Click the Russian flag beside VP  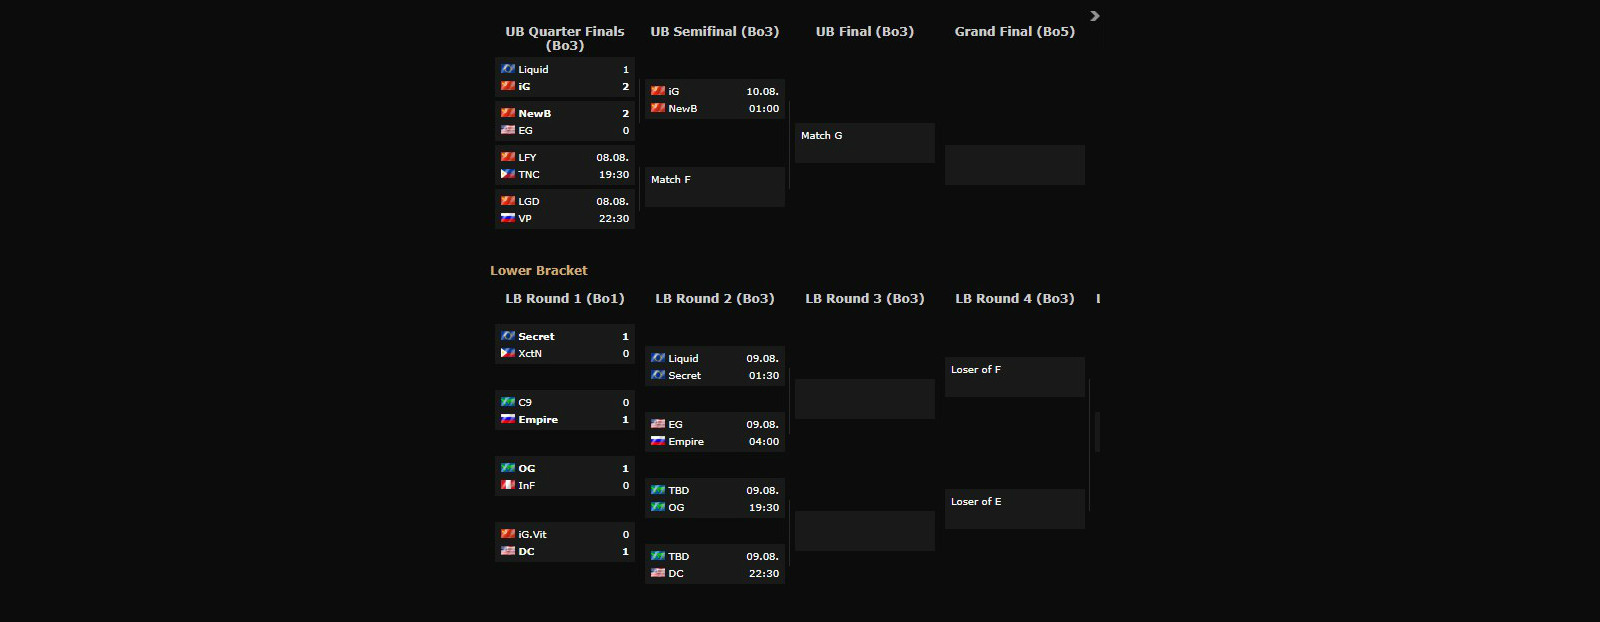[x=508, y=218]
